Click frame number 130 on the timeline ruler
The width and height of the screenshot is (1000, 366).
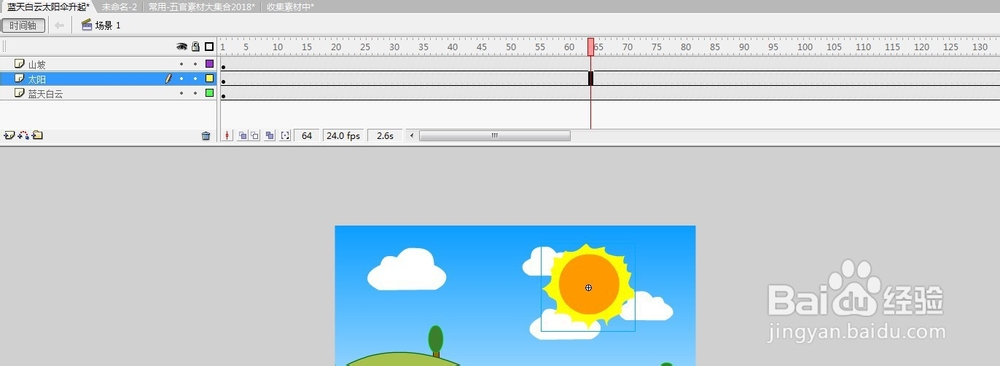click(x=980, y=47)
